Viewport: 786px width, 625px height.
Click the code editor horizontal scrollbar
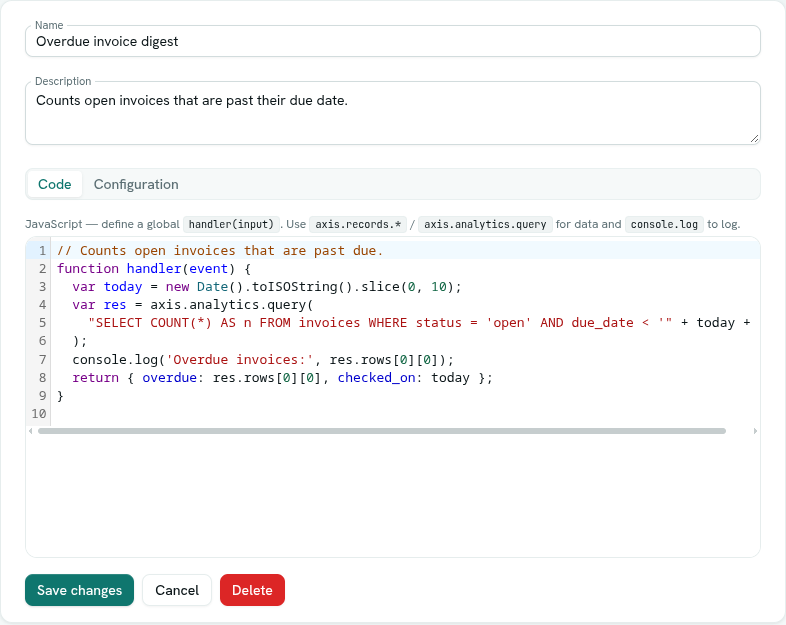pos(382,431)
